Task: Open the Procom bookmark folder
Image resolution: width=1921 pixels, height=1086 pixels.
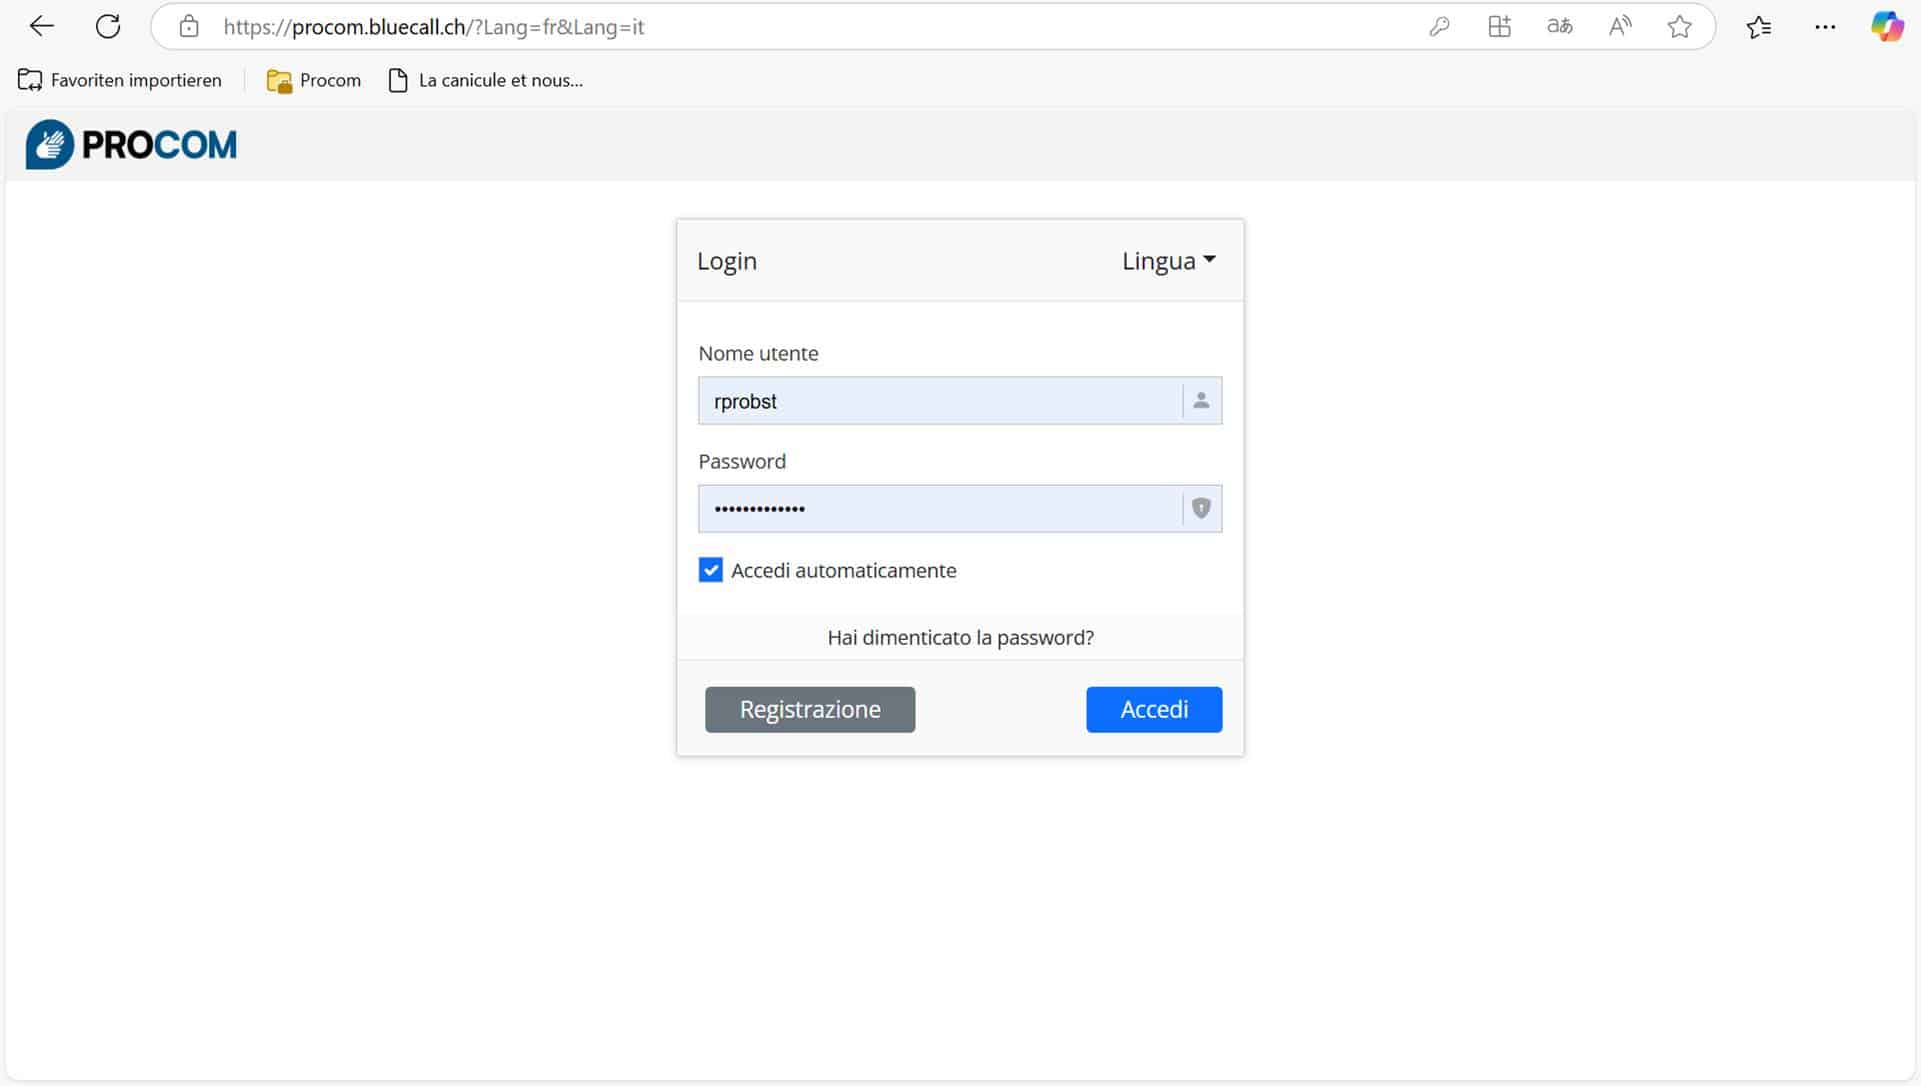Action: 314,80
